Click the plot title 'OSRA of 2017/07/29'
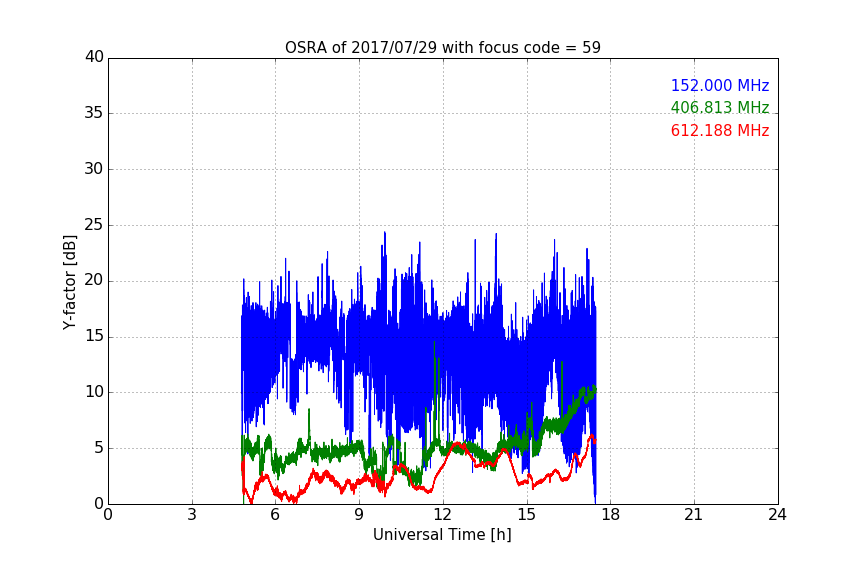Screen dimensions: 864x576 (x=442, y=48)
